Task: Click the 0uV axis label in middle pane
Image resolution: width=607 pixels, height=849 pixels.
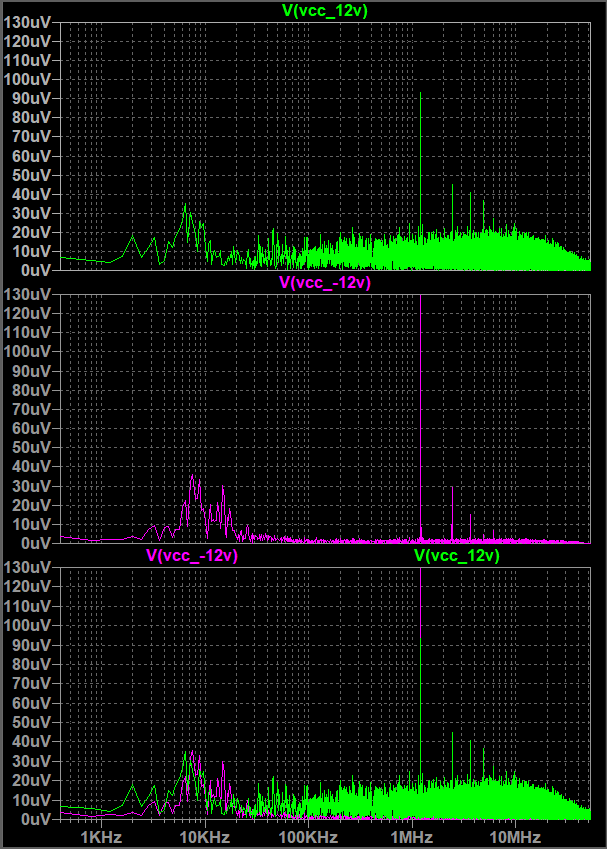Action: (36, 543)
